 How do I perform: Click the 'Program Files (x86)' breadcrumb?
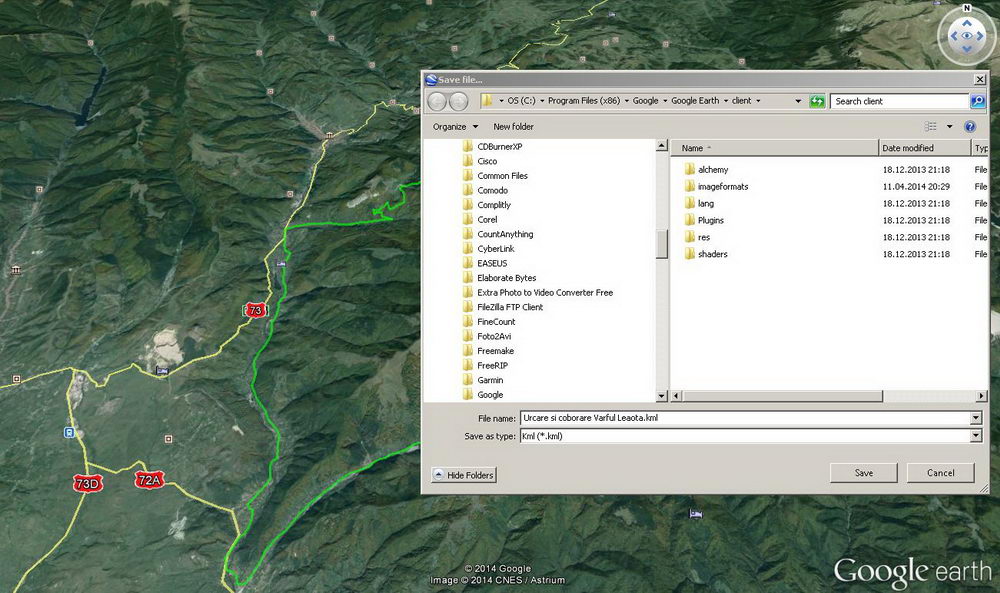[584, 101]
